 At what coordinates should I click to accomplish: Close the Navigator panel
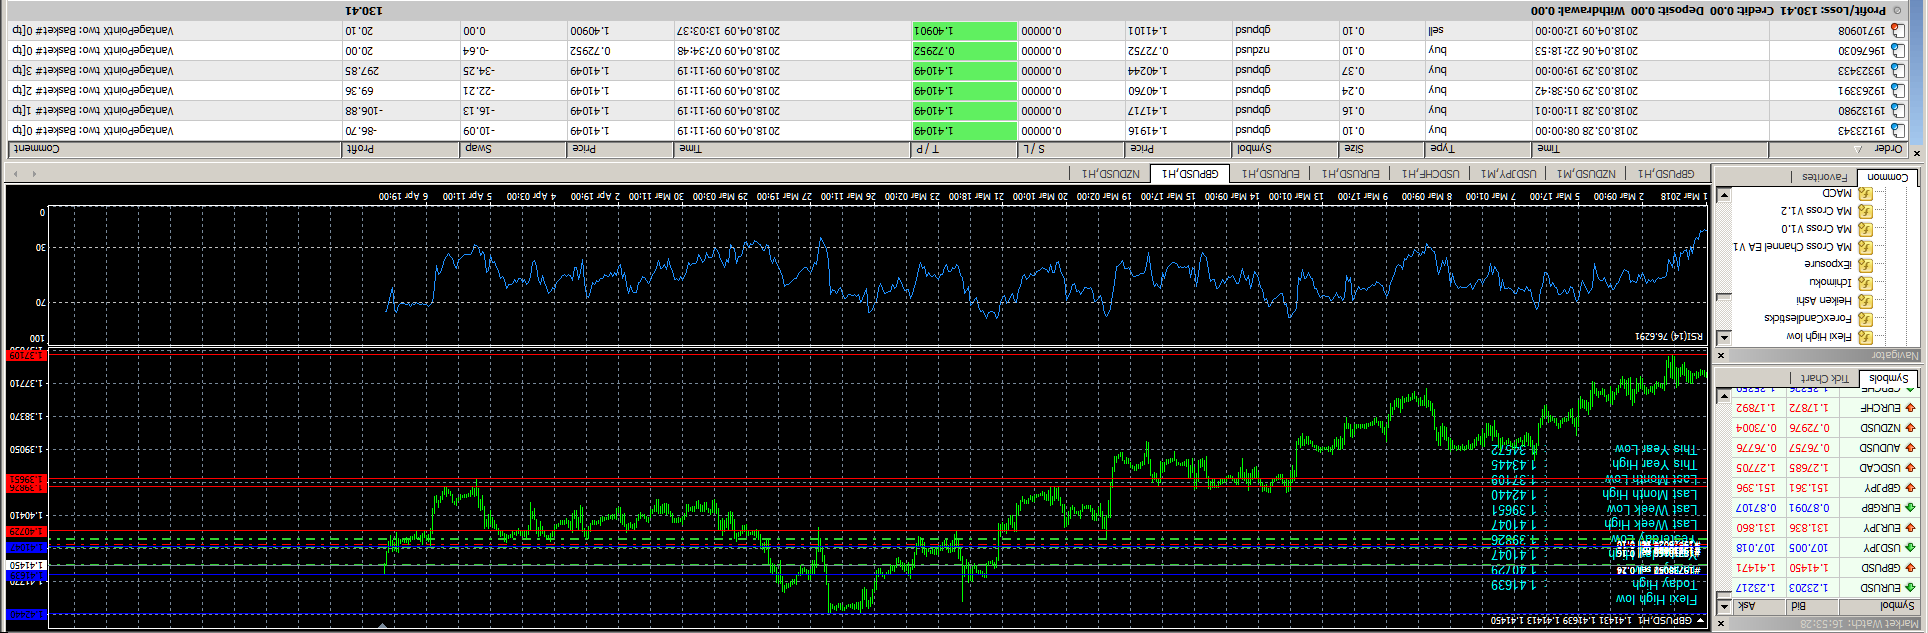(1722, 355)
